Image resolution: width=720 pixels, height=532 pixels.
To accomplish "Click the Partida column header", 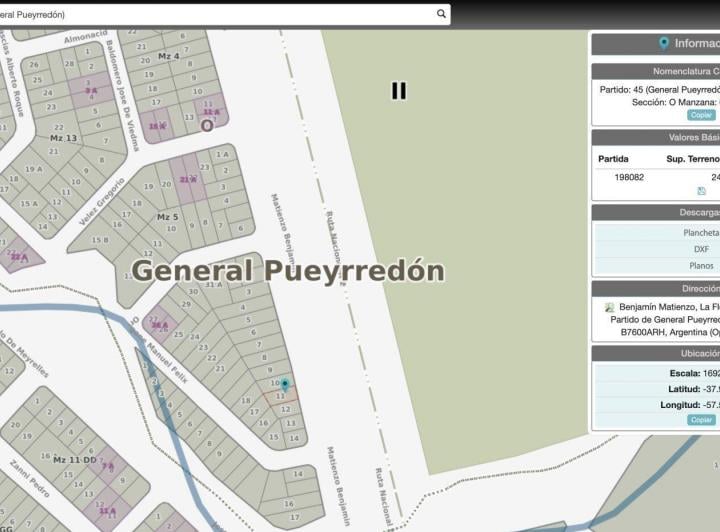I will 613,159.
